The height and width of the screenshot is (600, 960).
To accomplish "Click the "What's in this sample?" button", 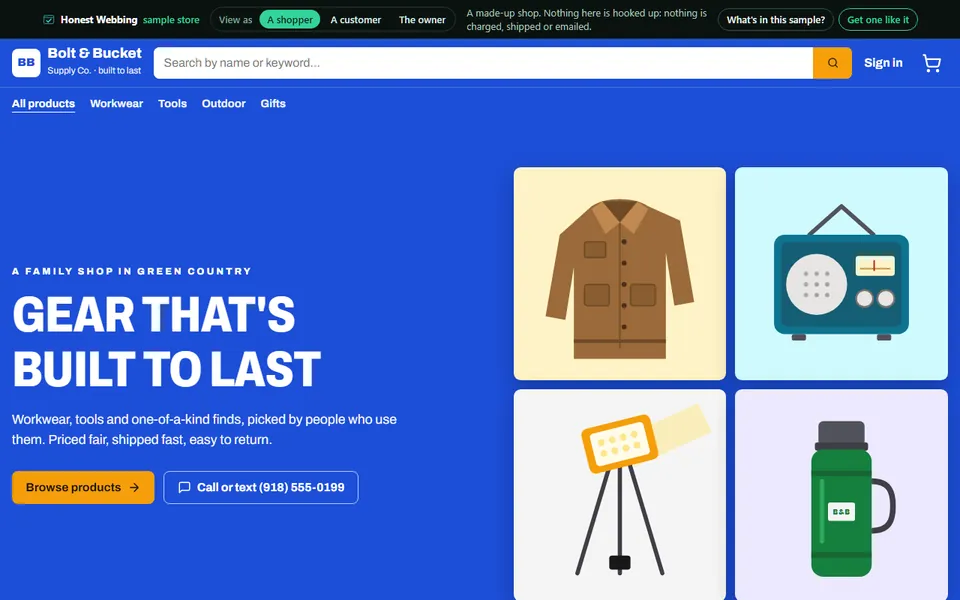I will tap(776, 20).
